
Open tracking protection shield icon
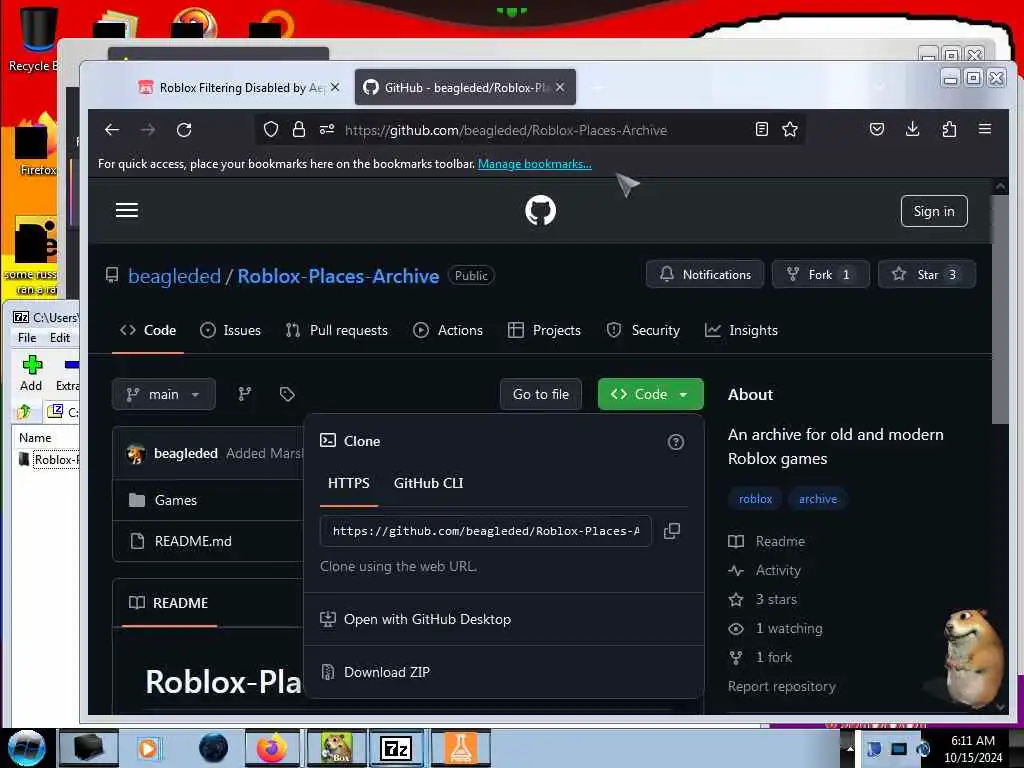click(x=271, y=129)
